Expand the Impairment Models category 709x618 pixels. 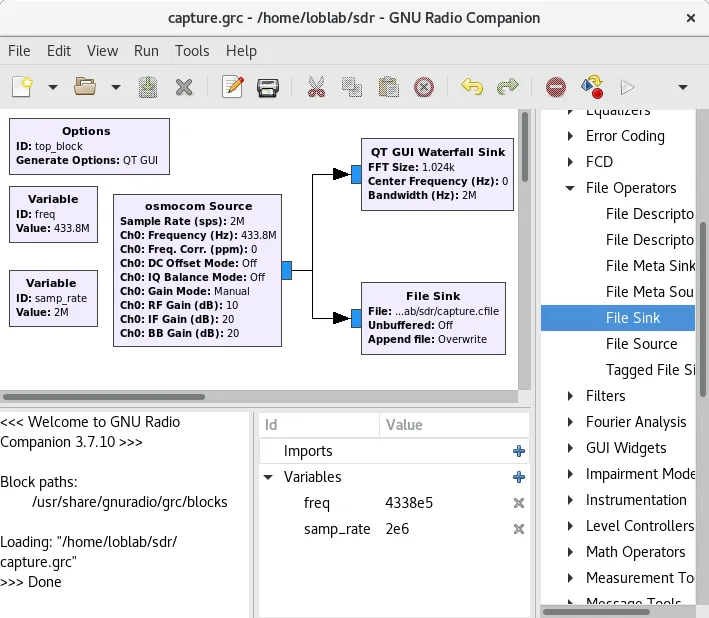click(x=570, y=474)
